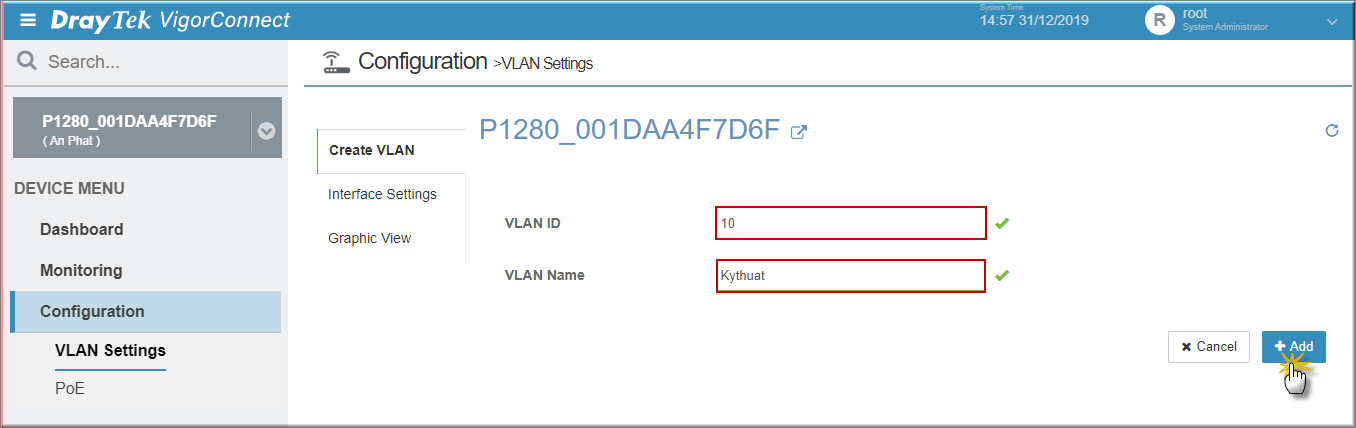The height and width of the screenshot is (428, 1356).
Task: Expand the P1280_001DAA4F7D6F device selector
Action: point(266,130)
